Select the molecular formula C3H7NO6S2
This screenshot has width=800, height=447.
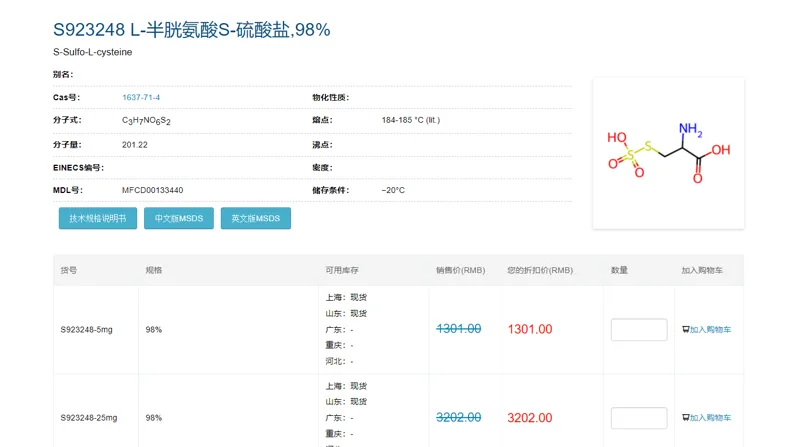pyautogui.click(x=146, y=120)
